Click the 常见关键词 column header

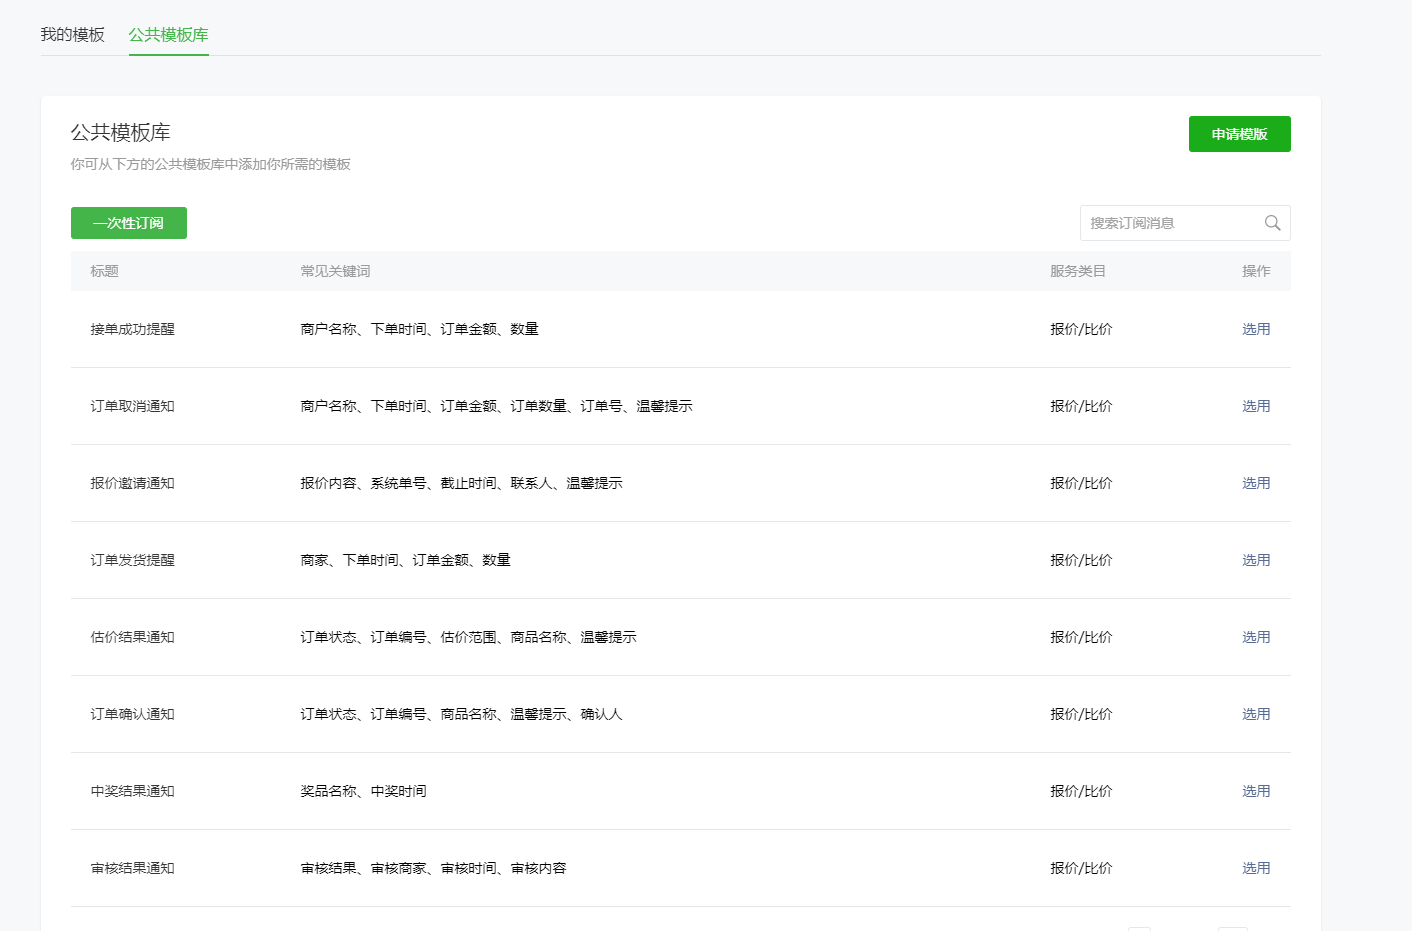(335, 271)
